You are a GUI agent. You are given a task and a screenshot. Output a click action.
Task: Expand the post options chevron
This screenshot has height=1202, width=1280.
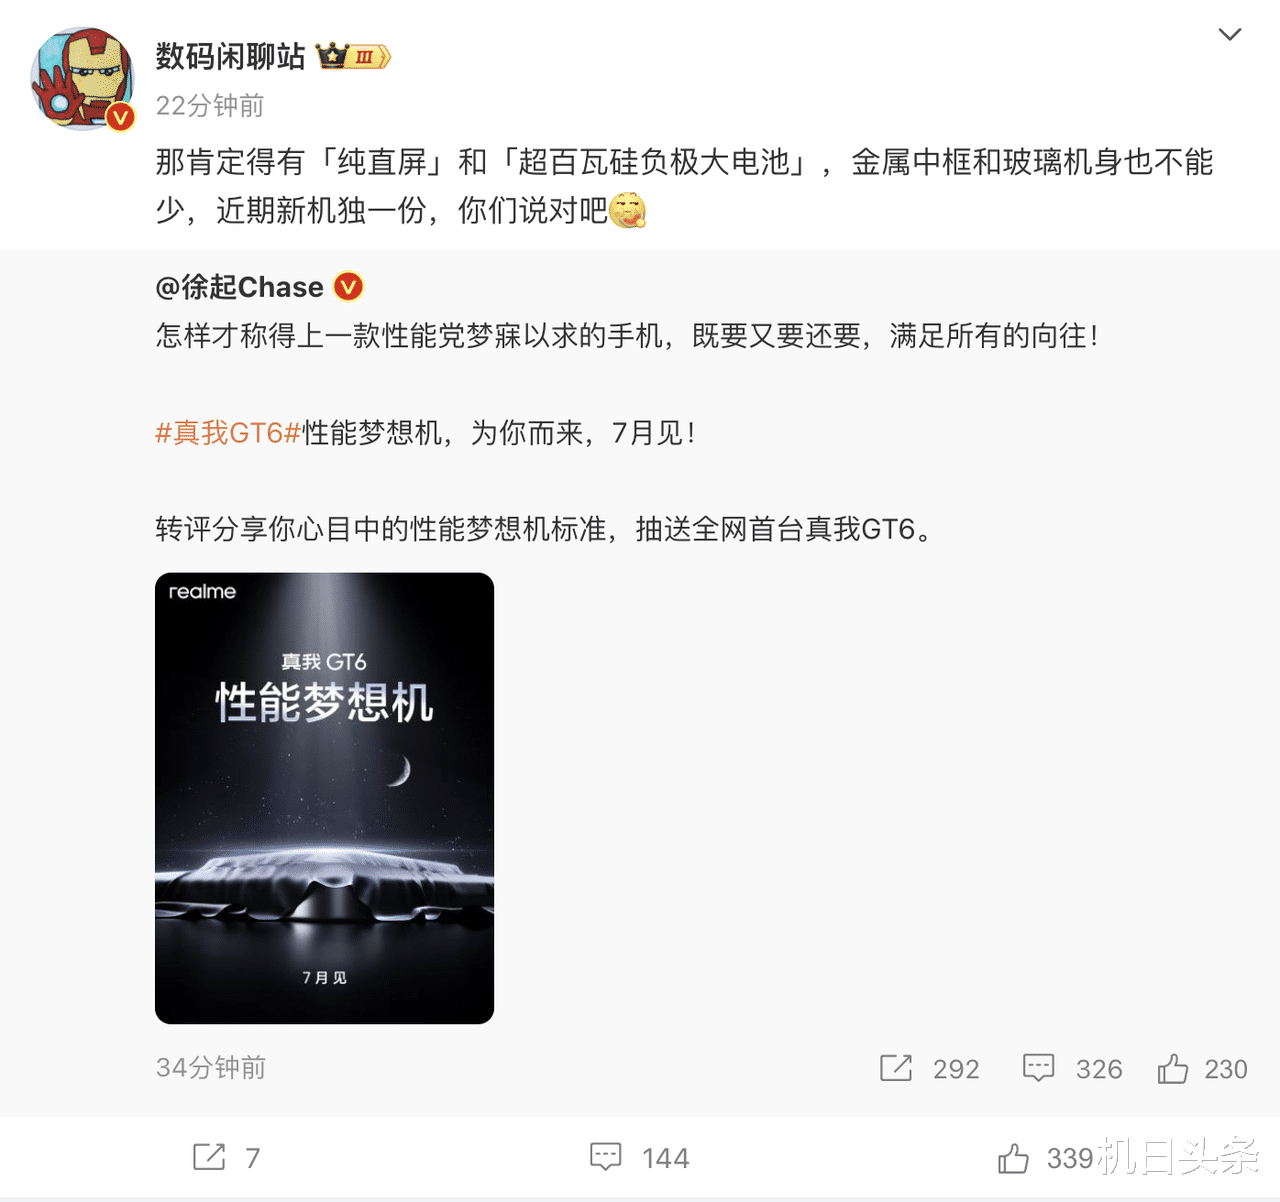pos(1229,35)
